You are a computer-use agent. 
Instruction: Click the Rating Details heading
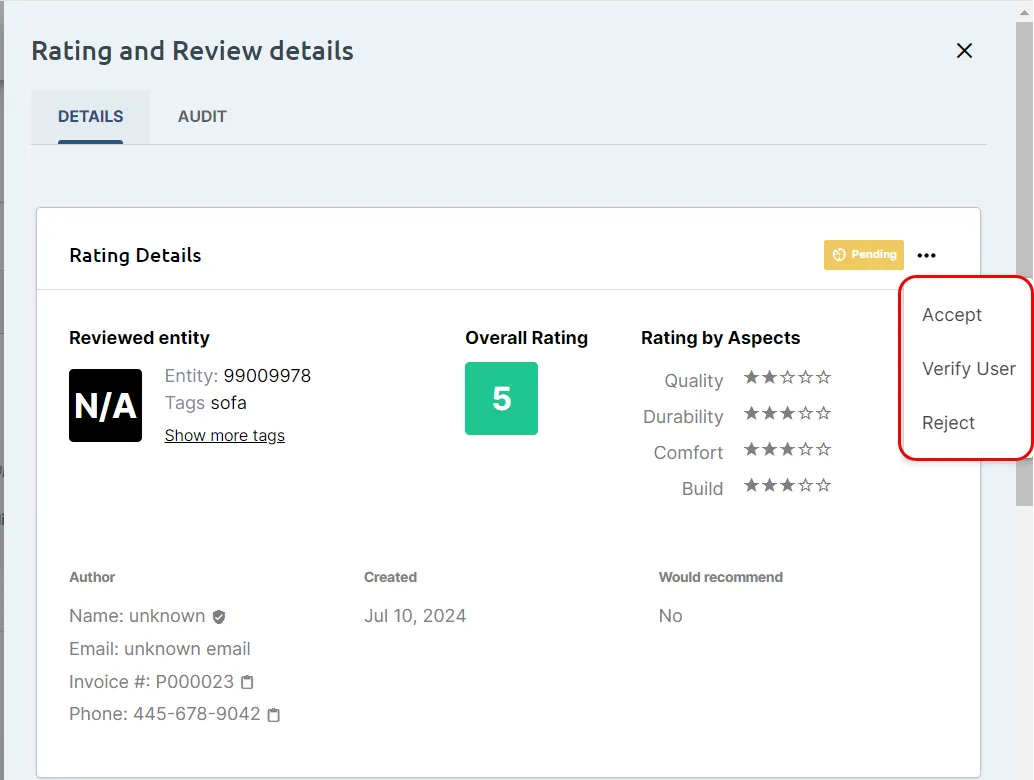click(135, 255)
